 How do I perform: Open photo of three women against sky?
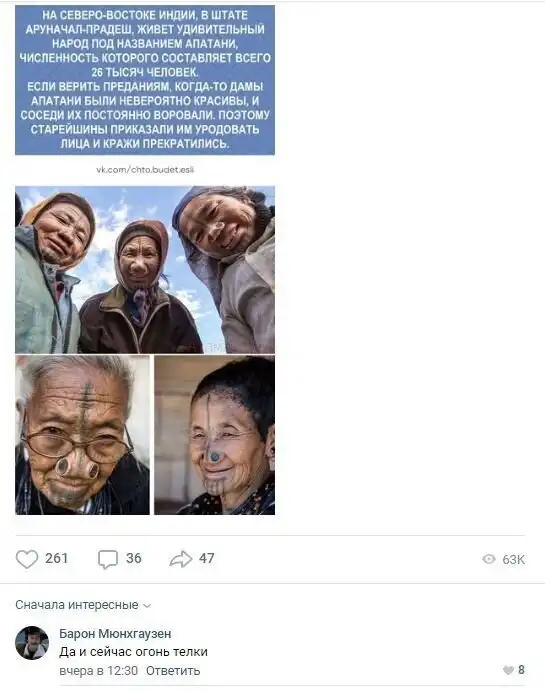tap(145, 270)
